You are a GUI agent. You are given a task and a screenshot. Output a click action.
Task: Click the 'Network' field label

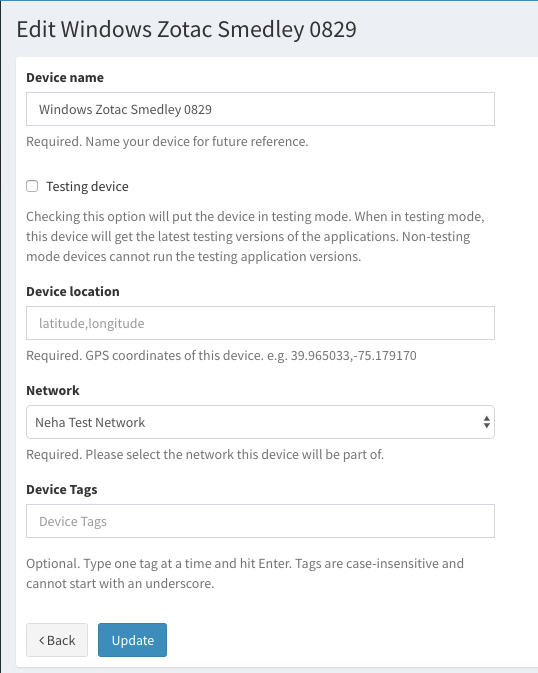coord(53,391)
